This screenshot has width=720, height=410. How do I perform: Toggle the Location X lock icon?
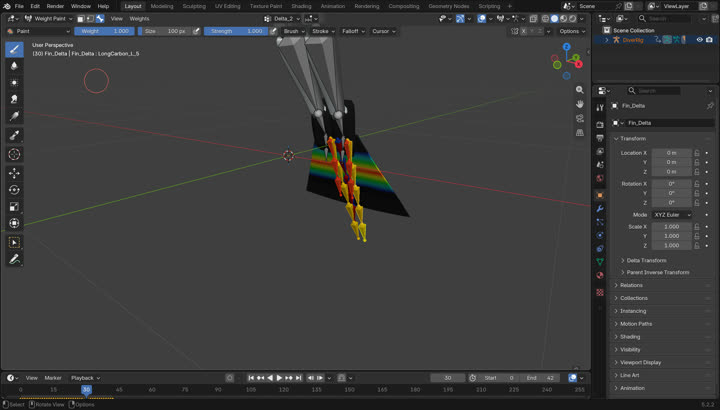pyautogui.click(x=697, y=153)
